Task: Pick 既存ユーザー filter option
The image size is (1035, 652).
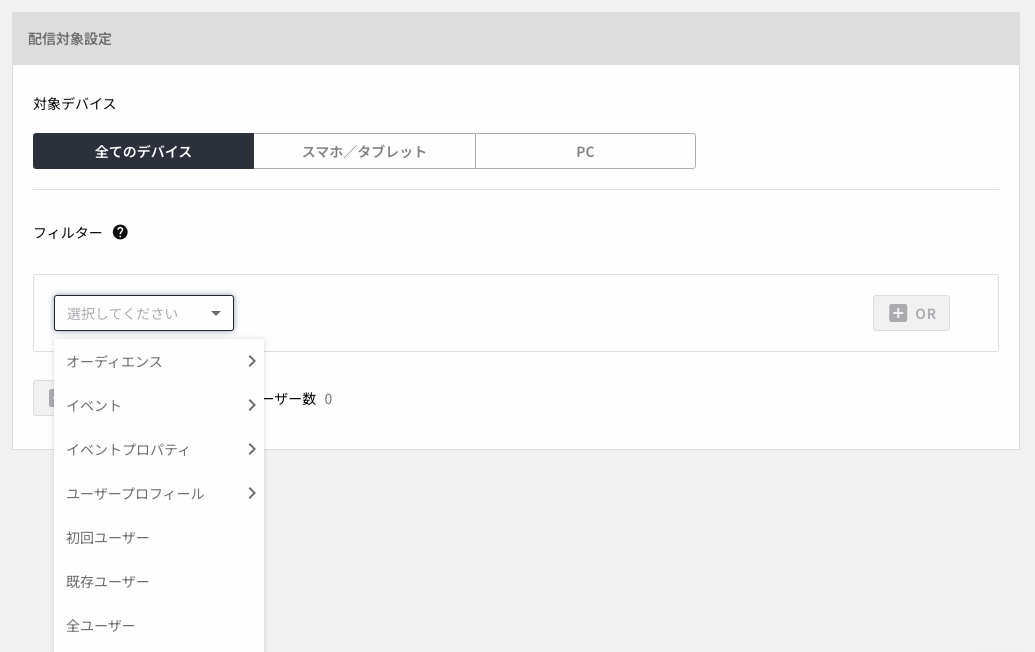Action: tap(158, 581)
